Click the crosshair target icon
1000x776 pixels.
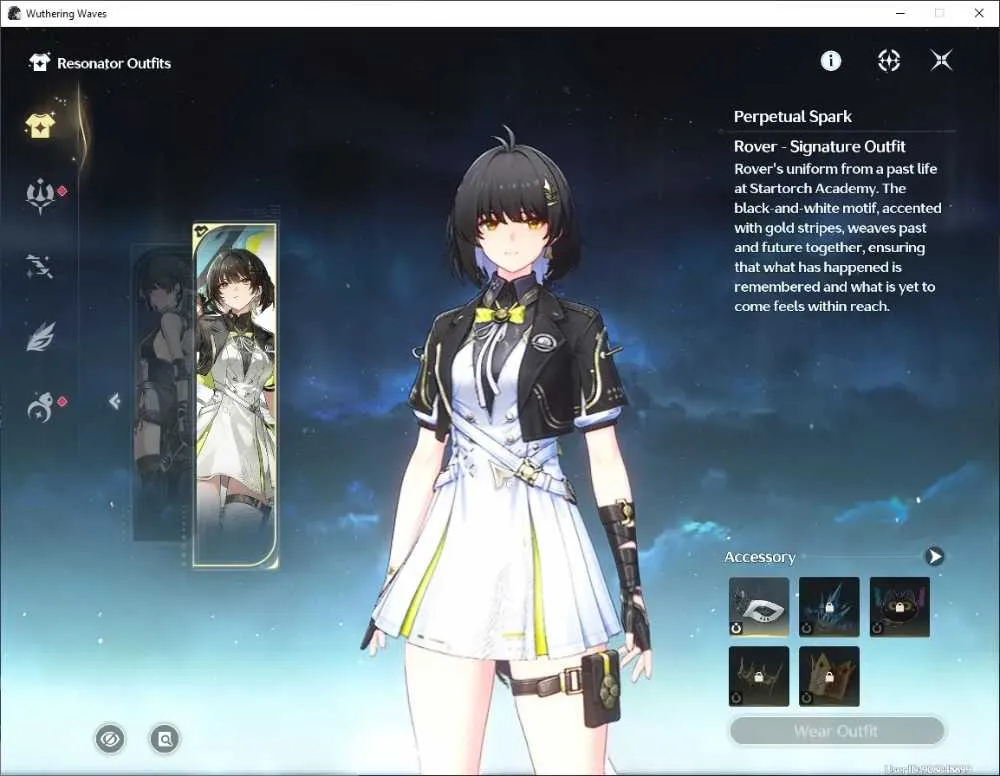tap(888, 61)
